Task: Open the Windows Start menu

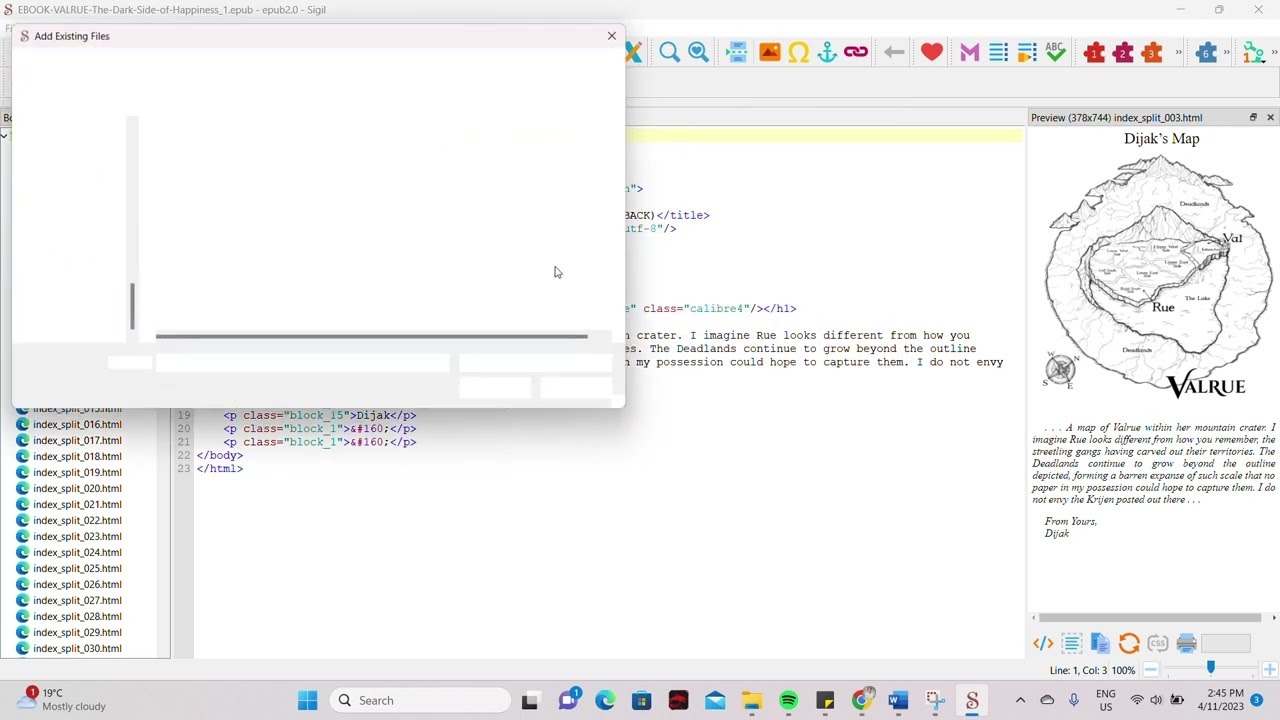Action: pos(307,700)
